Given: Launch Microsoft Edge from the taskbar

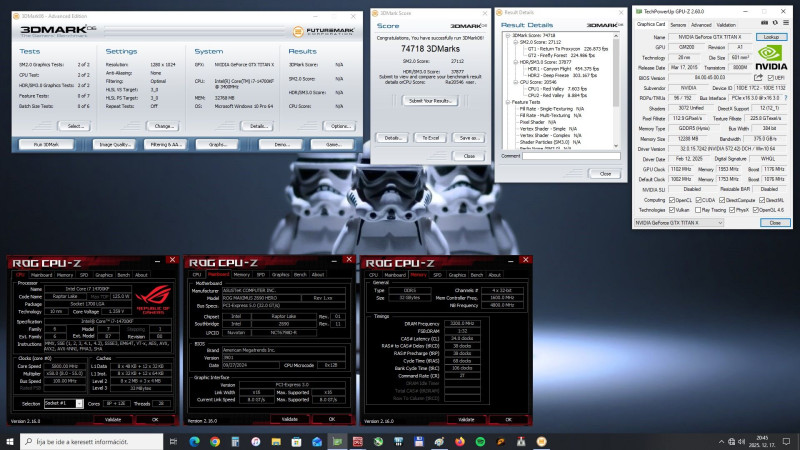Looking at the screenshot, I should tap(194, 441).
